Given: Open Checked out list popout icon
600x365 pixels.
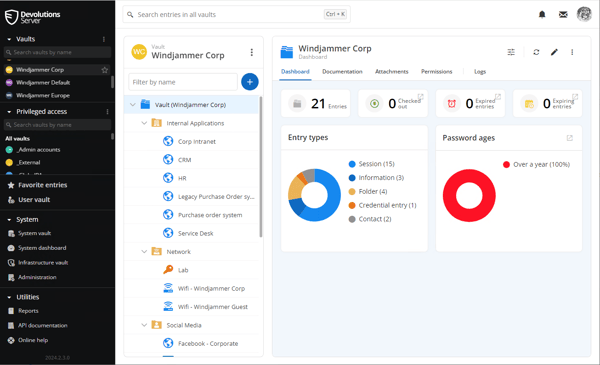Looking at the screenshot, I should point(421,96).
